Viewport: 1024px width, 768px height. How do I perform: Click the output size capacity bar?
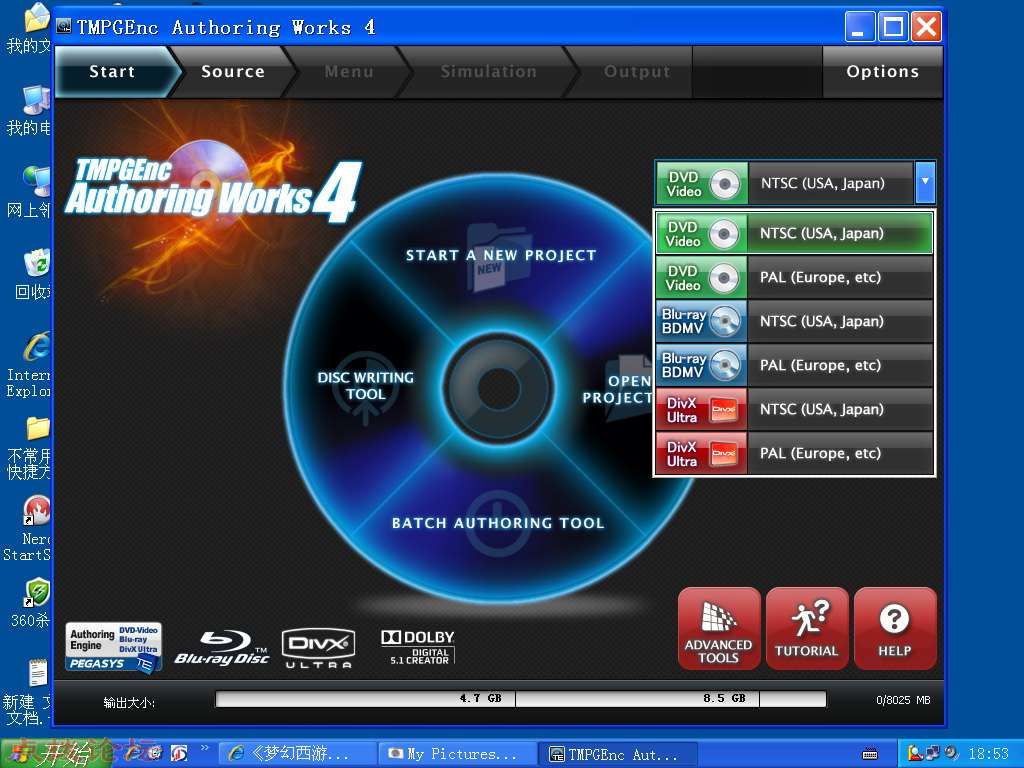point(520,699)
